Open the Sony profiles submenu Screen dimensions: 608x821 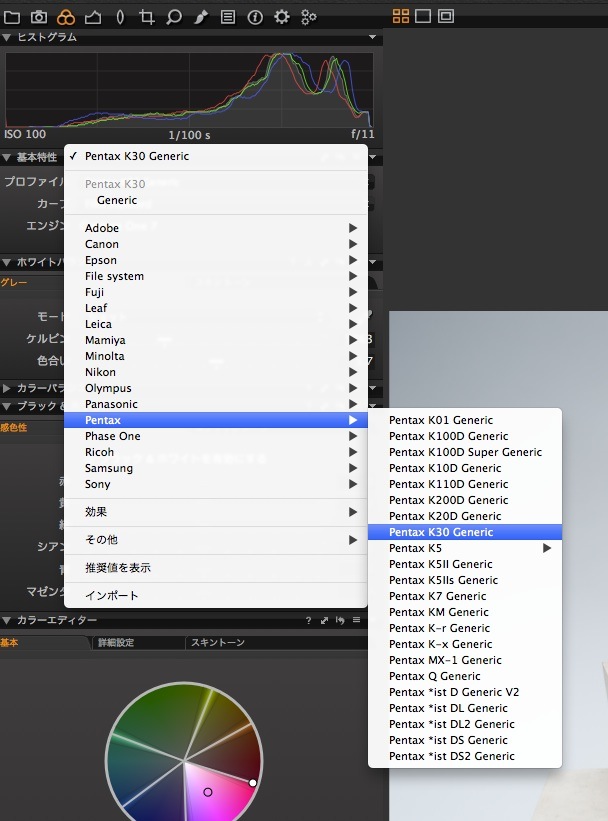pos(216,484)
